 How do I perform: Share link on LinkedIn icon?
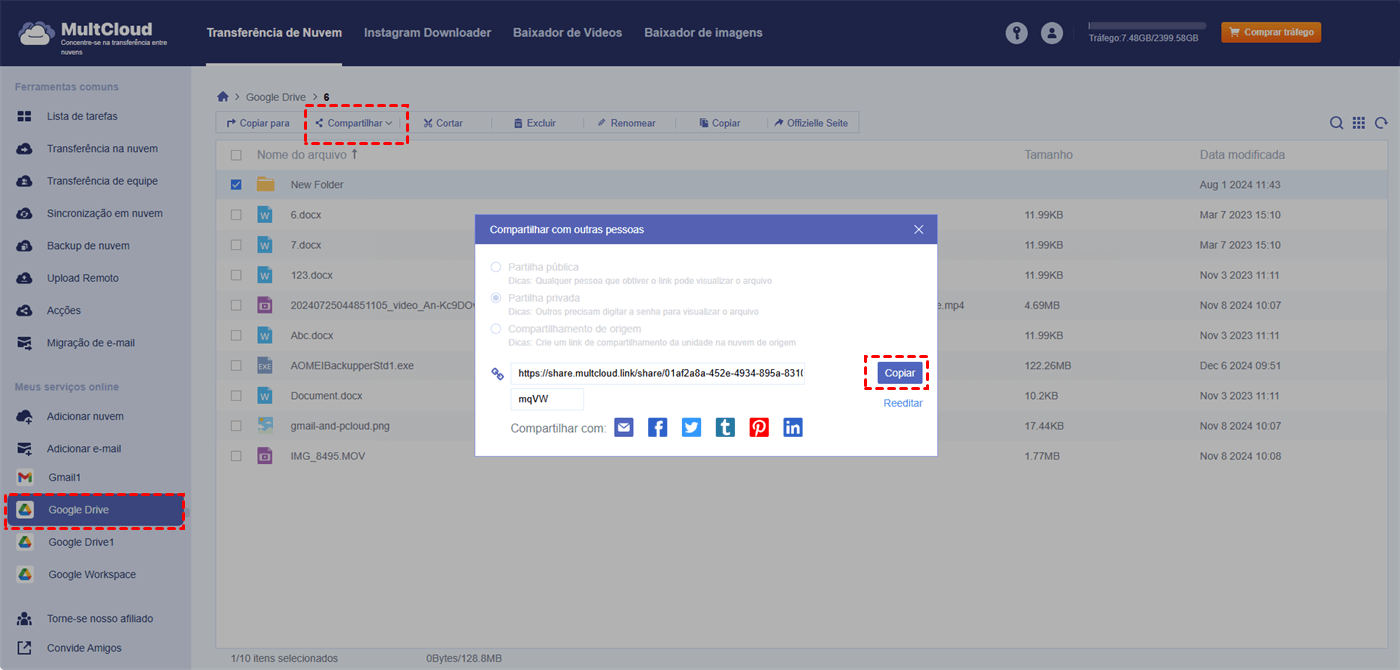[793, 427]
